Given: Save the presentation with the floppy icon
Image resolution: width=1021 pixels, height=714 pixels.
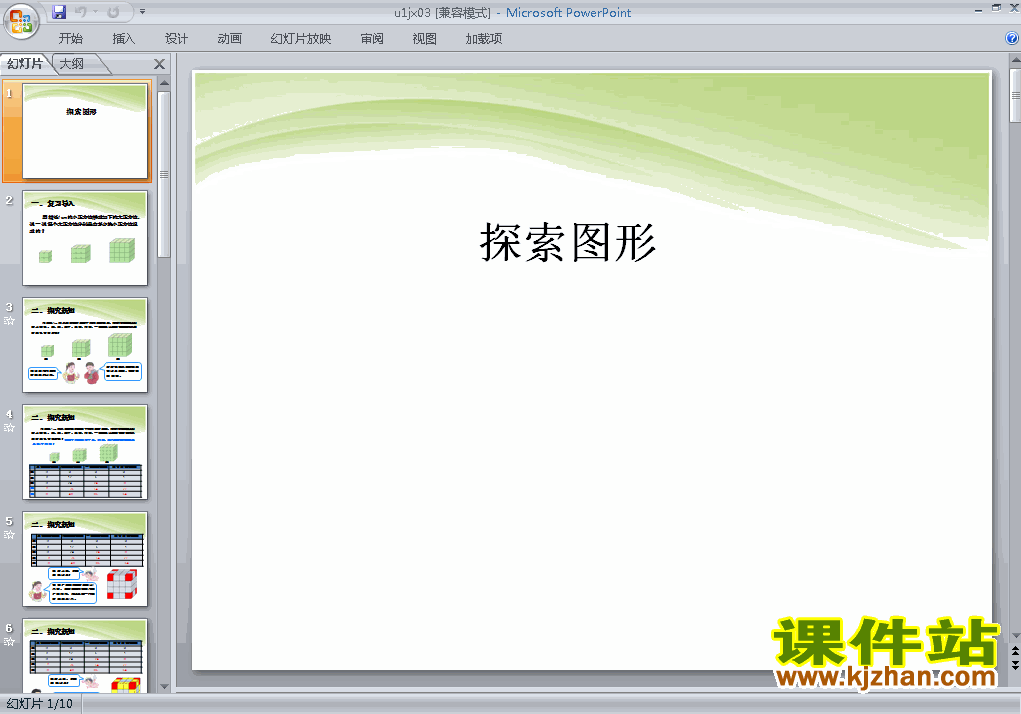Looking at the screenshot, I should pos(59,12).
